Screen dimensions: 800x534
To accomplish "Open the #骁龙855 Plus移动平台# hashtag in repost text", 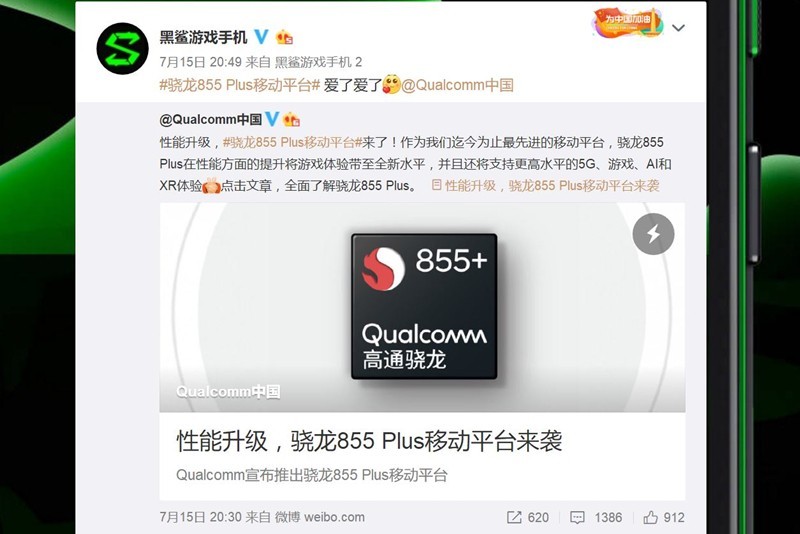I will (x=239, y=85).
